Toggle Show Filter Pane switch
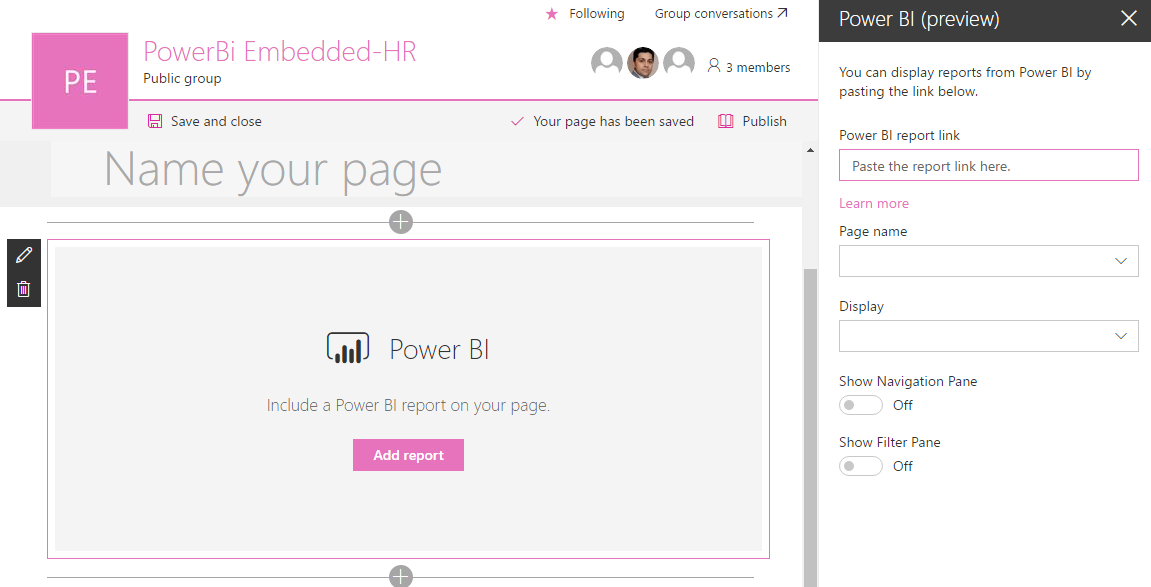The image size is (1151, 587). [860, 466]
